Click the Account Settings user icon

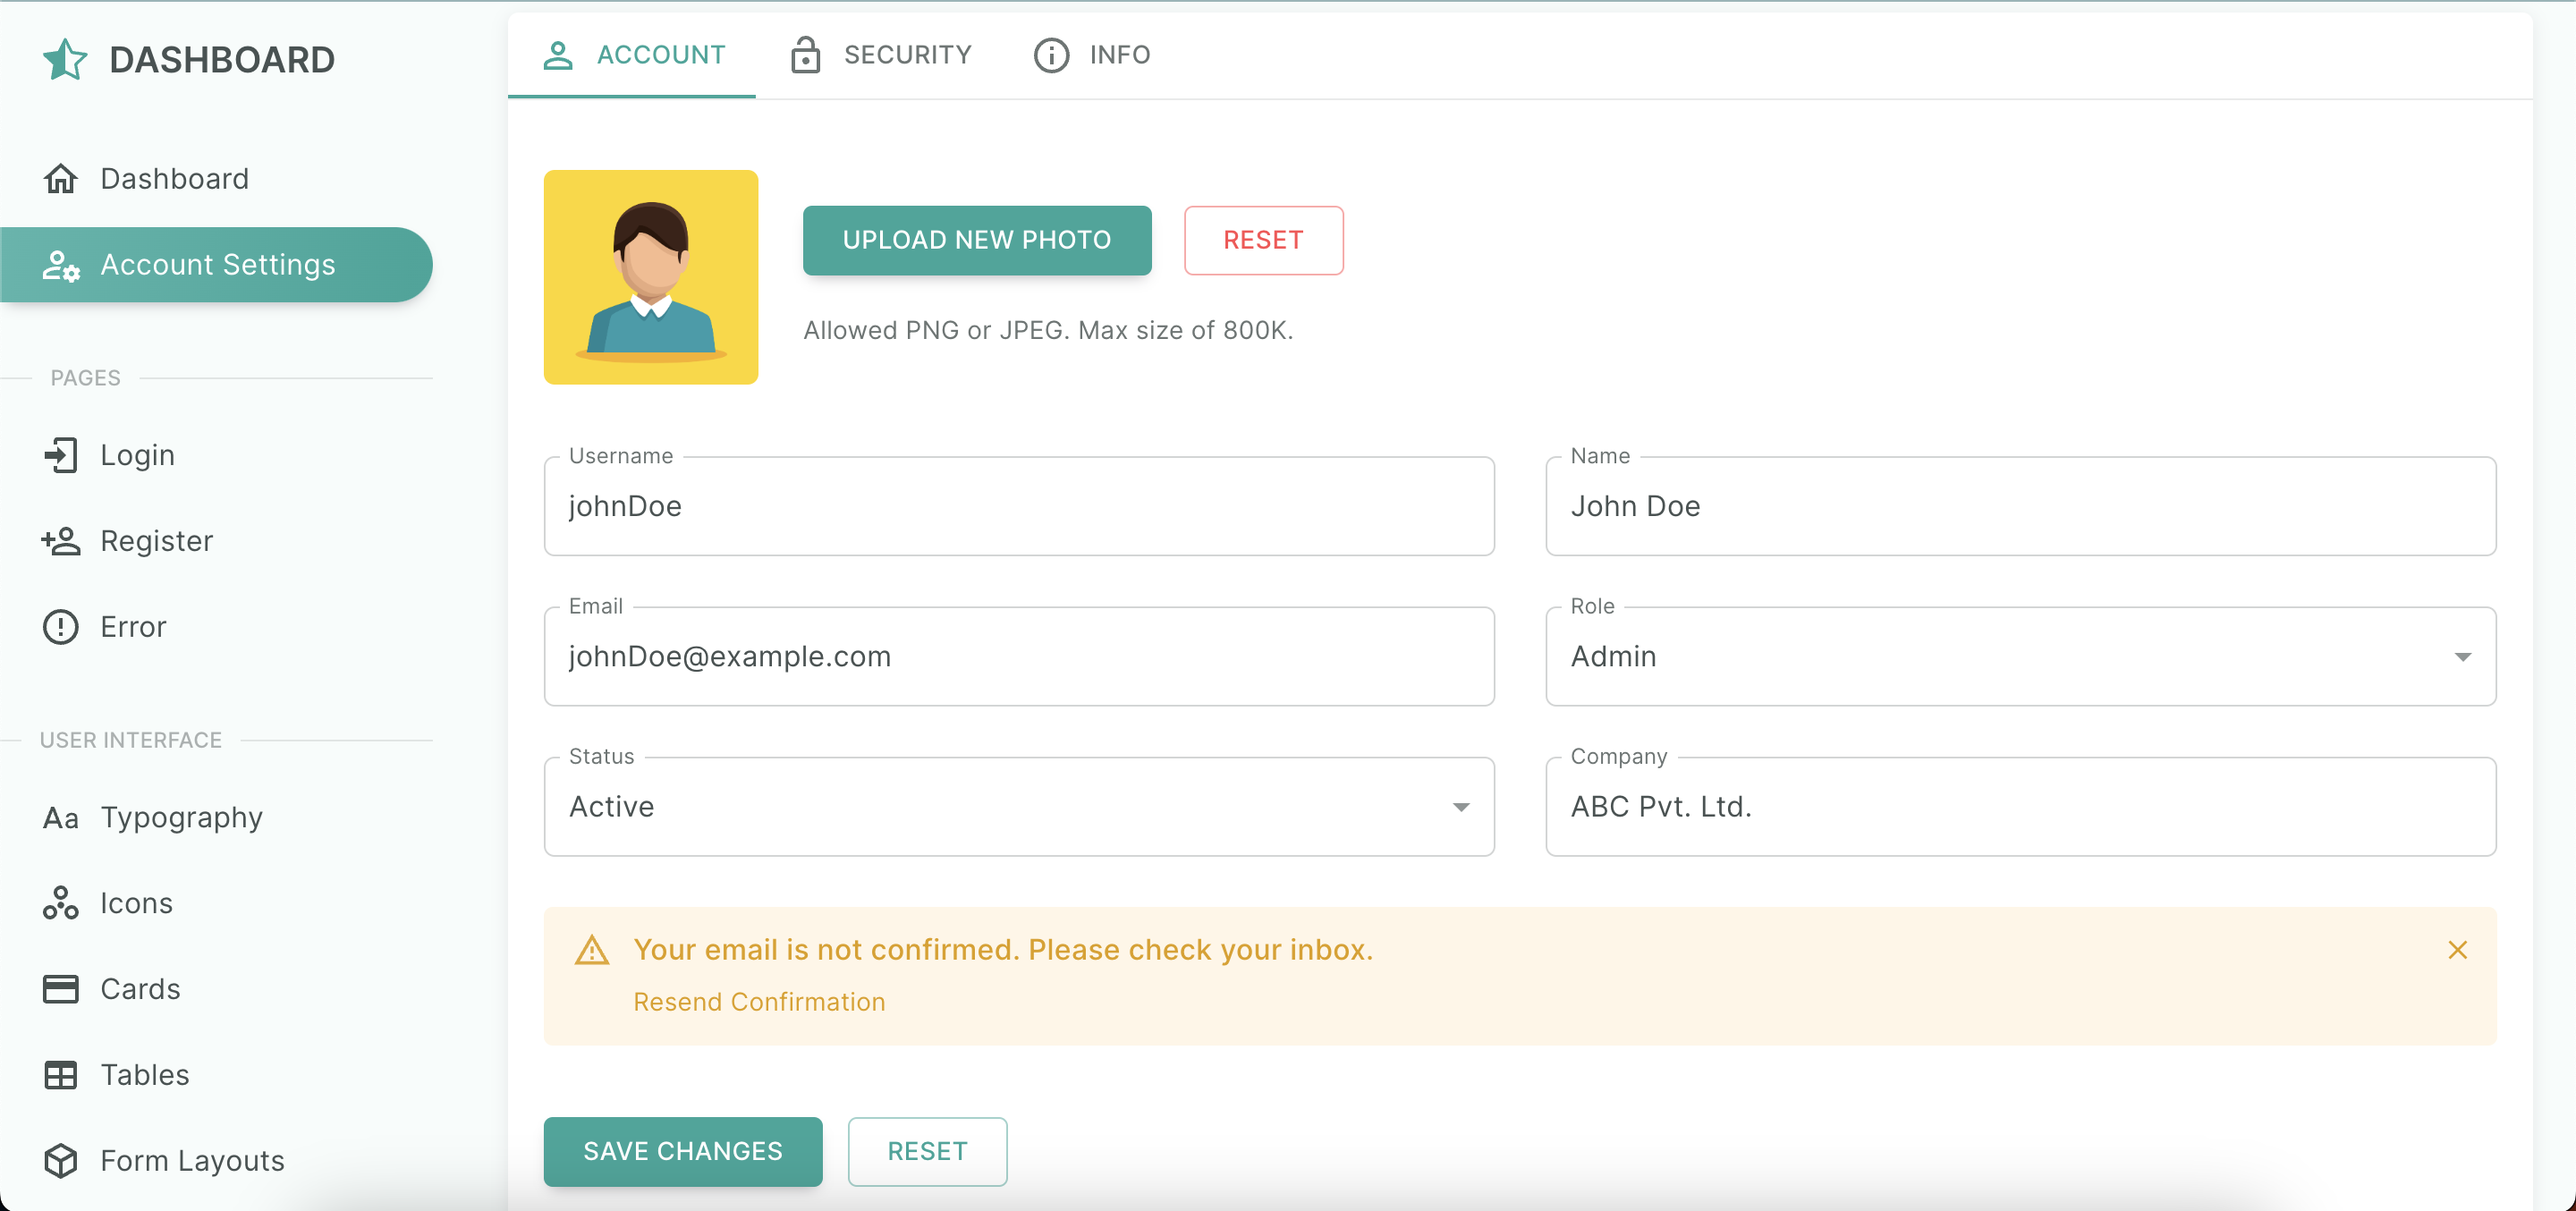click(x=59, y=265)
